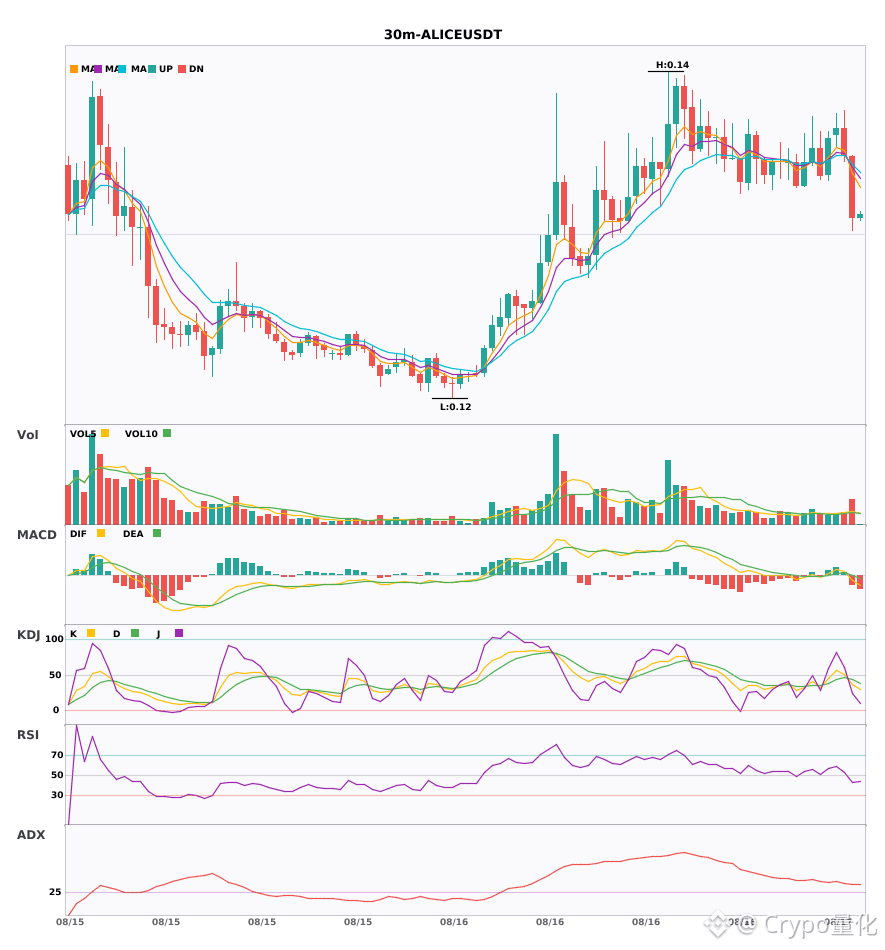885x950 pixels.
Task: Click the KDJ panel label
Action: coord(28,635)
